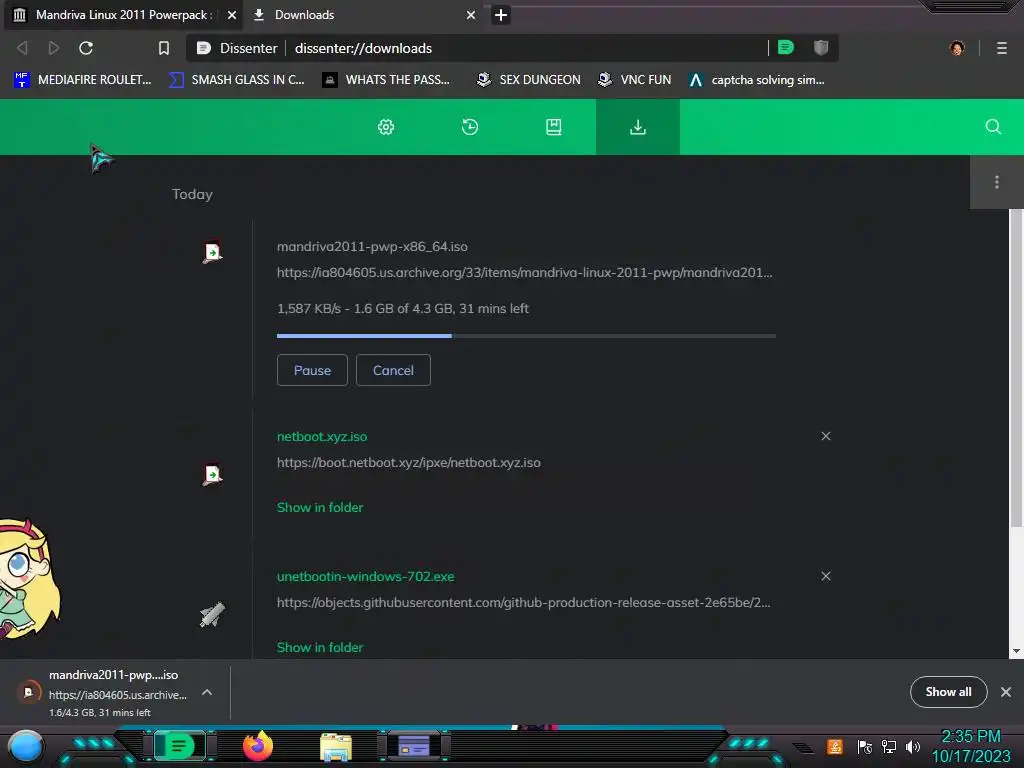Click scrollbar down arrow
The height and width of the screenshot is (768, 1024).
[1016, 651]
